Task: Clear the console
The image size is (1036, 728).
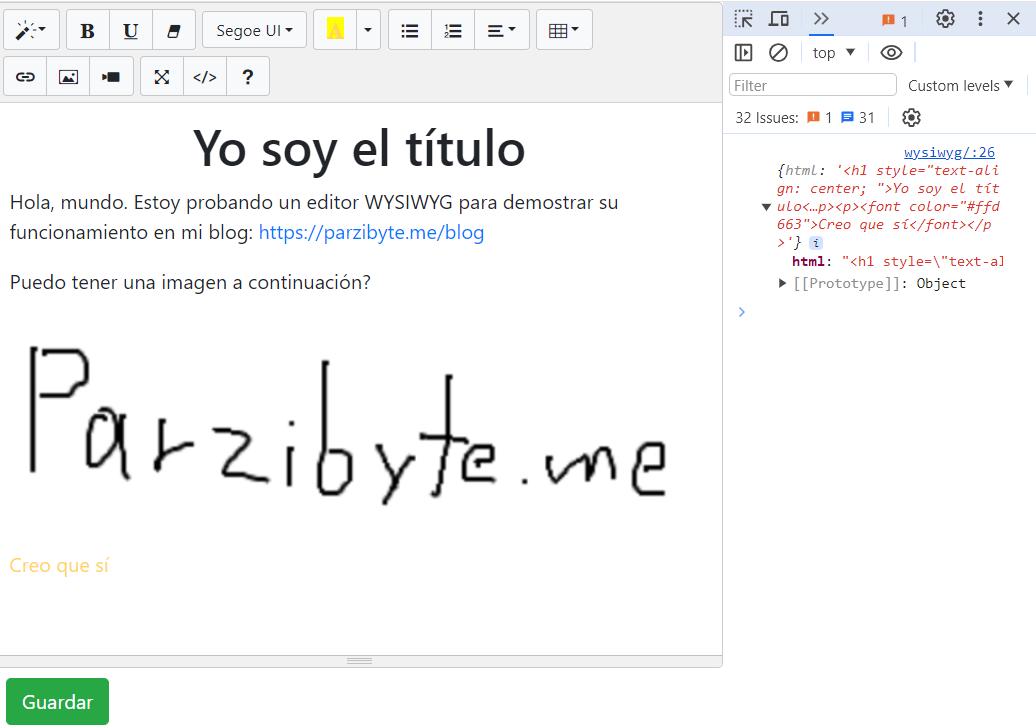Action: coord(778,52)
